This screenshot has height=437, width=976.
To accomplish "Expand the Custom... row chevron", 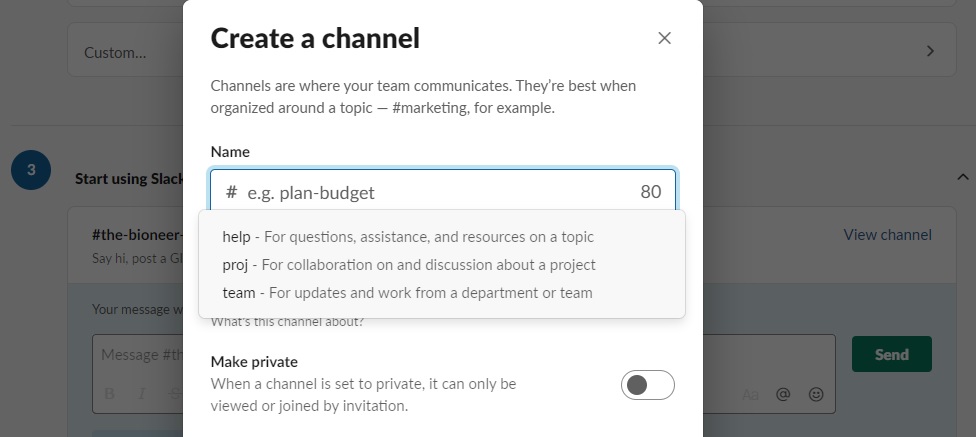I will pos(930,51).
